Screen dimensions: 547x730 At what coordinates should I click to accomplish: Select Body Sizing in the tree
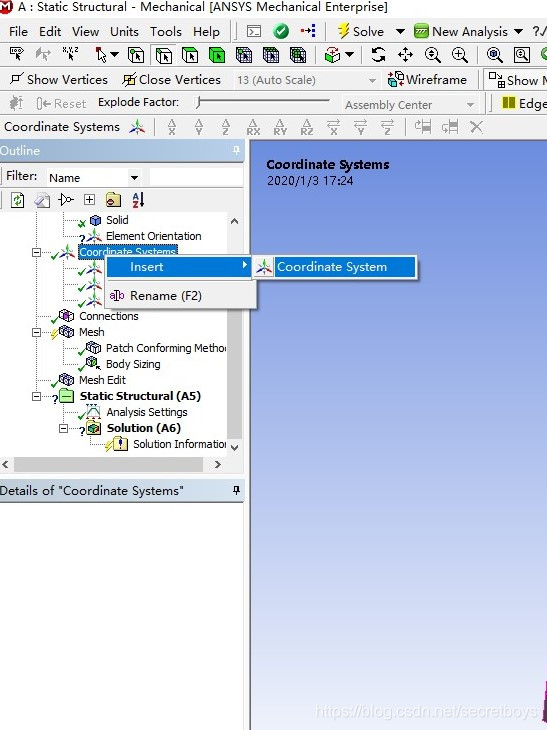(x=133, y=364)
